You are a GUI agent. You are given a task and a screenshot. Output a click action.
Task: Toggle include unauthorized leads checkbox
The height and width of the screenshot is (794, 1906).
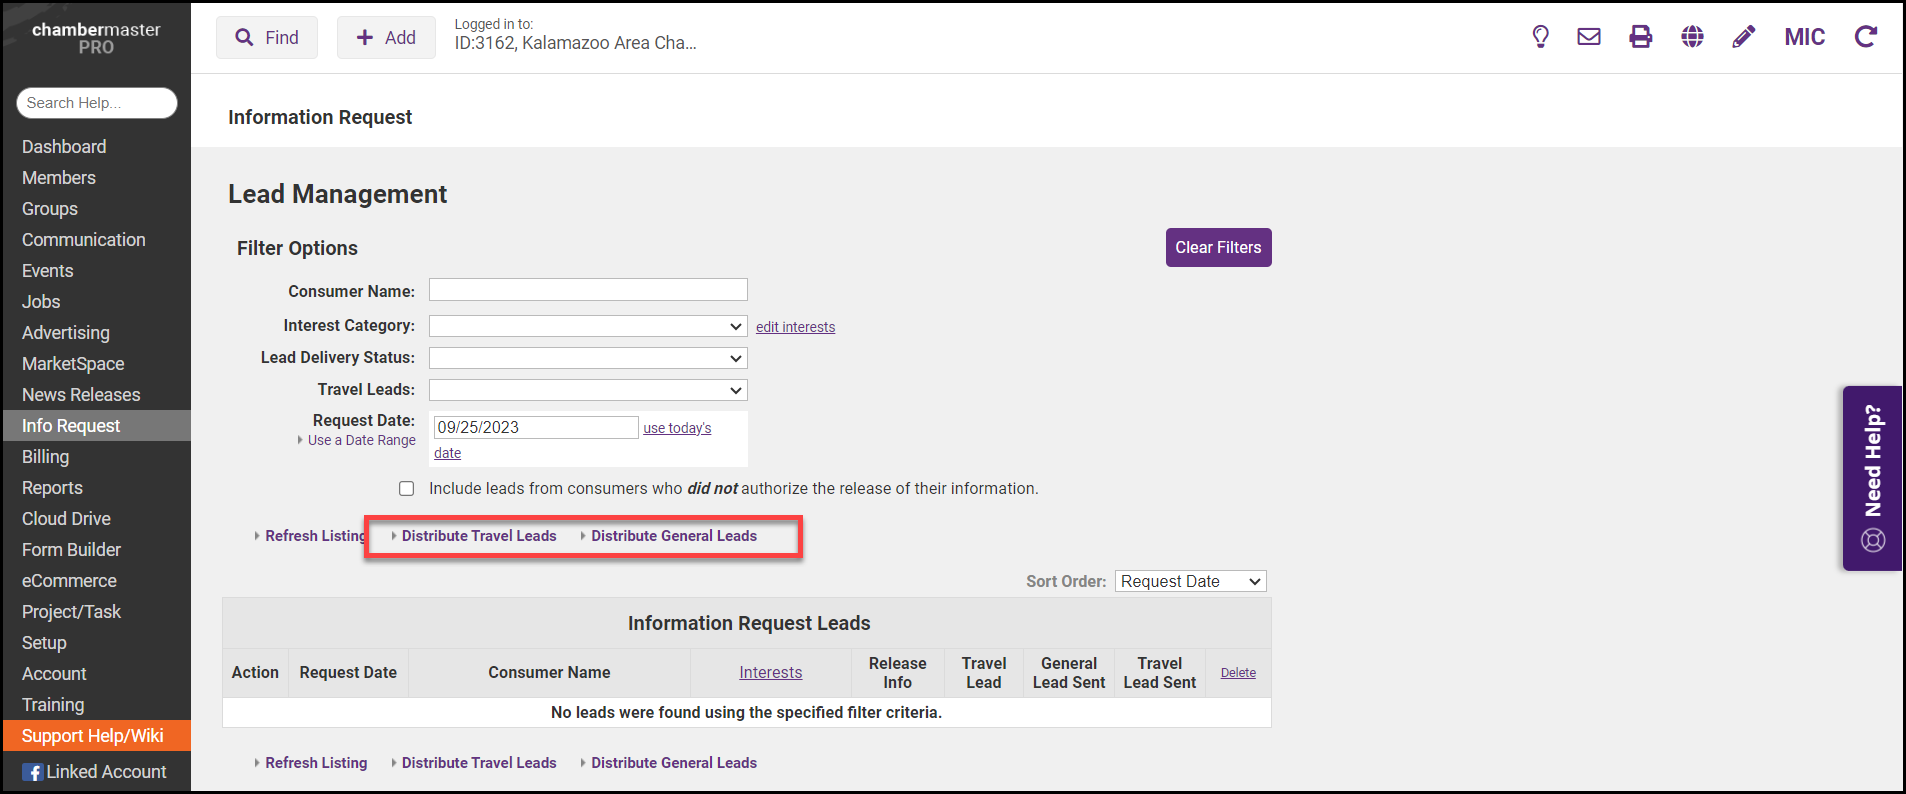coord(406,489)
